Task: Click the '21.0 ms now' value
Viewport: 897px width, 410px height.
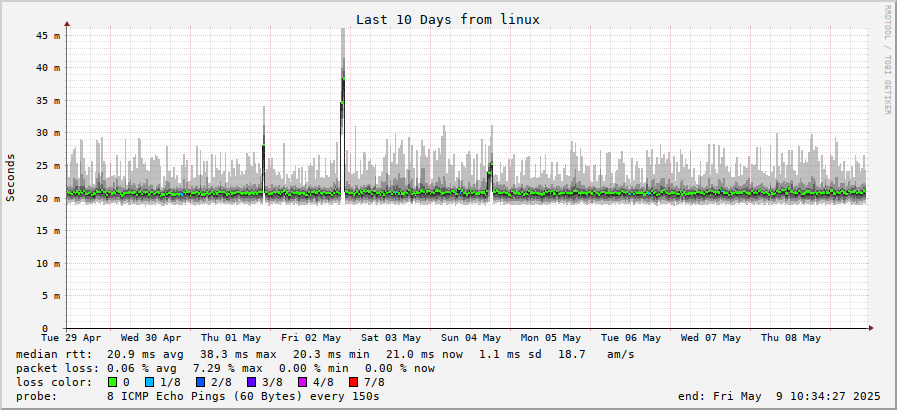Action: pyautogui.click(x=424, y=355)
